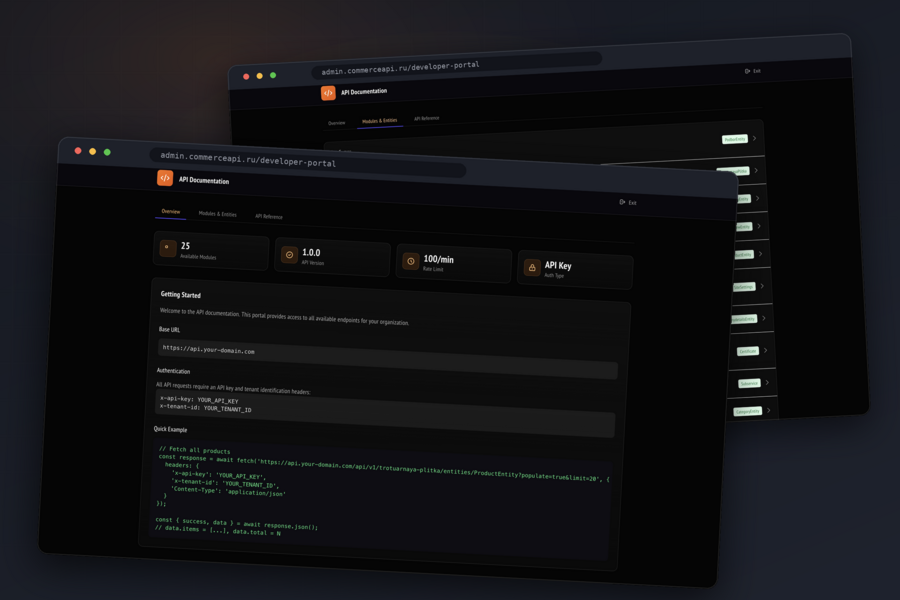Viewport: 900px width, 600px height.
Task: Click the Auth Type lock icon
Action: point(532,268)
